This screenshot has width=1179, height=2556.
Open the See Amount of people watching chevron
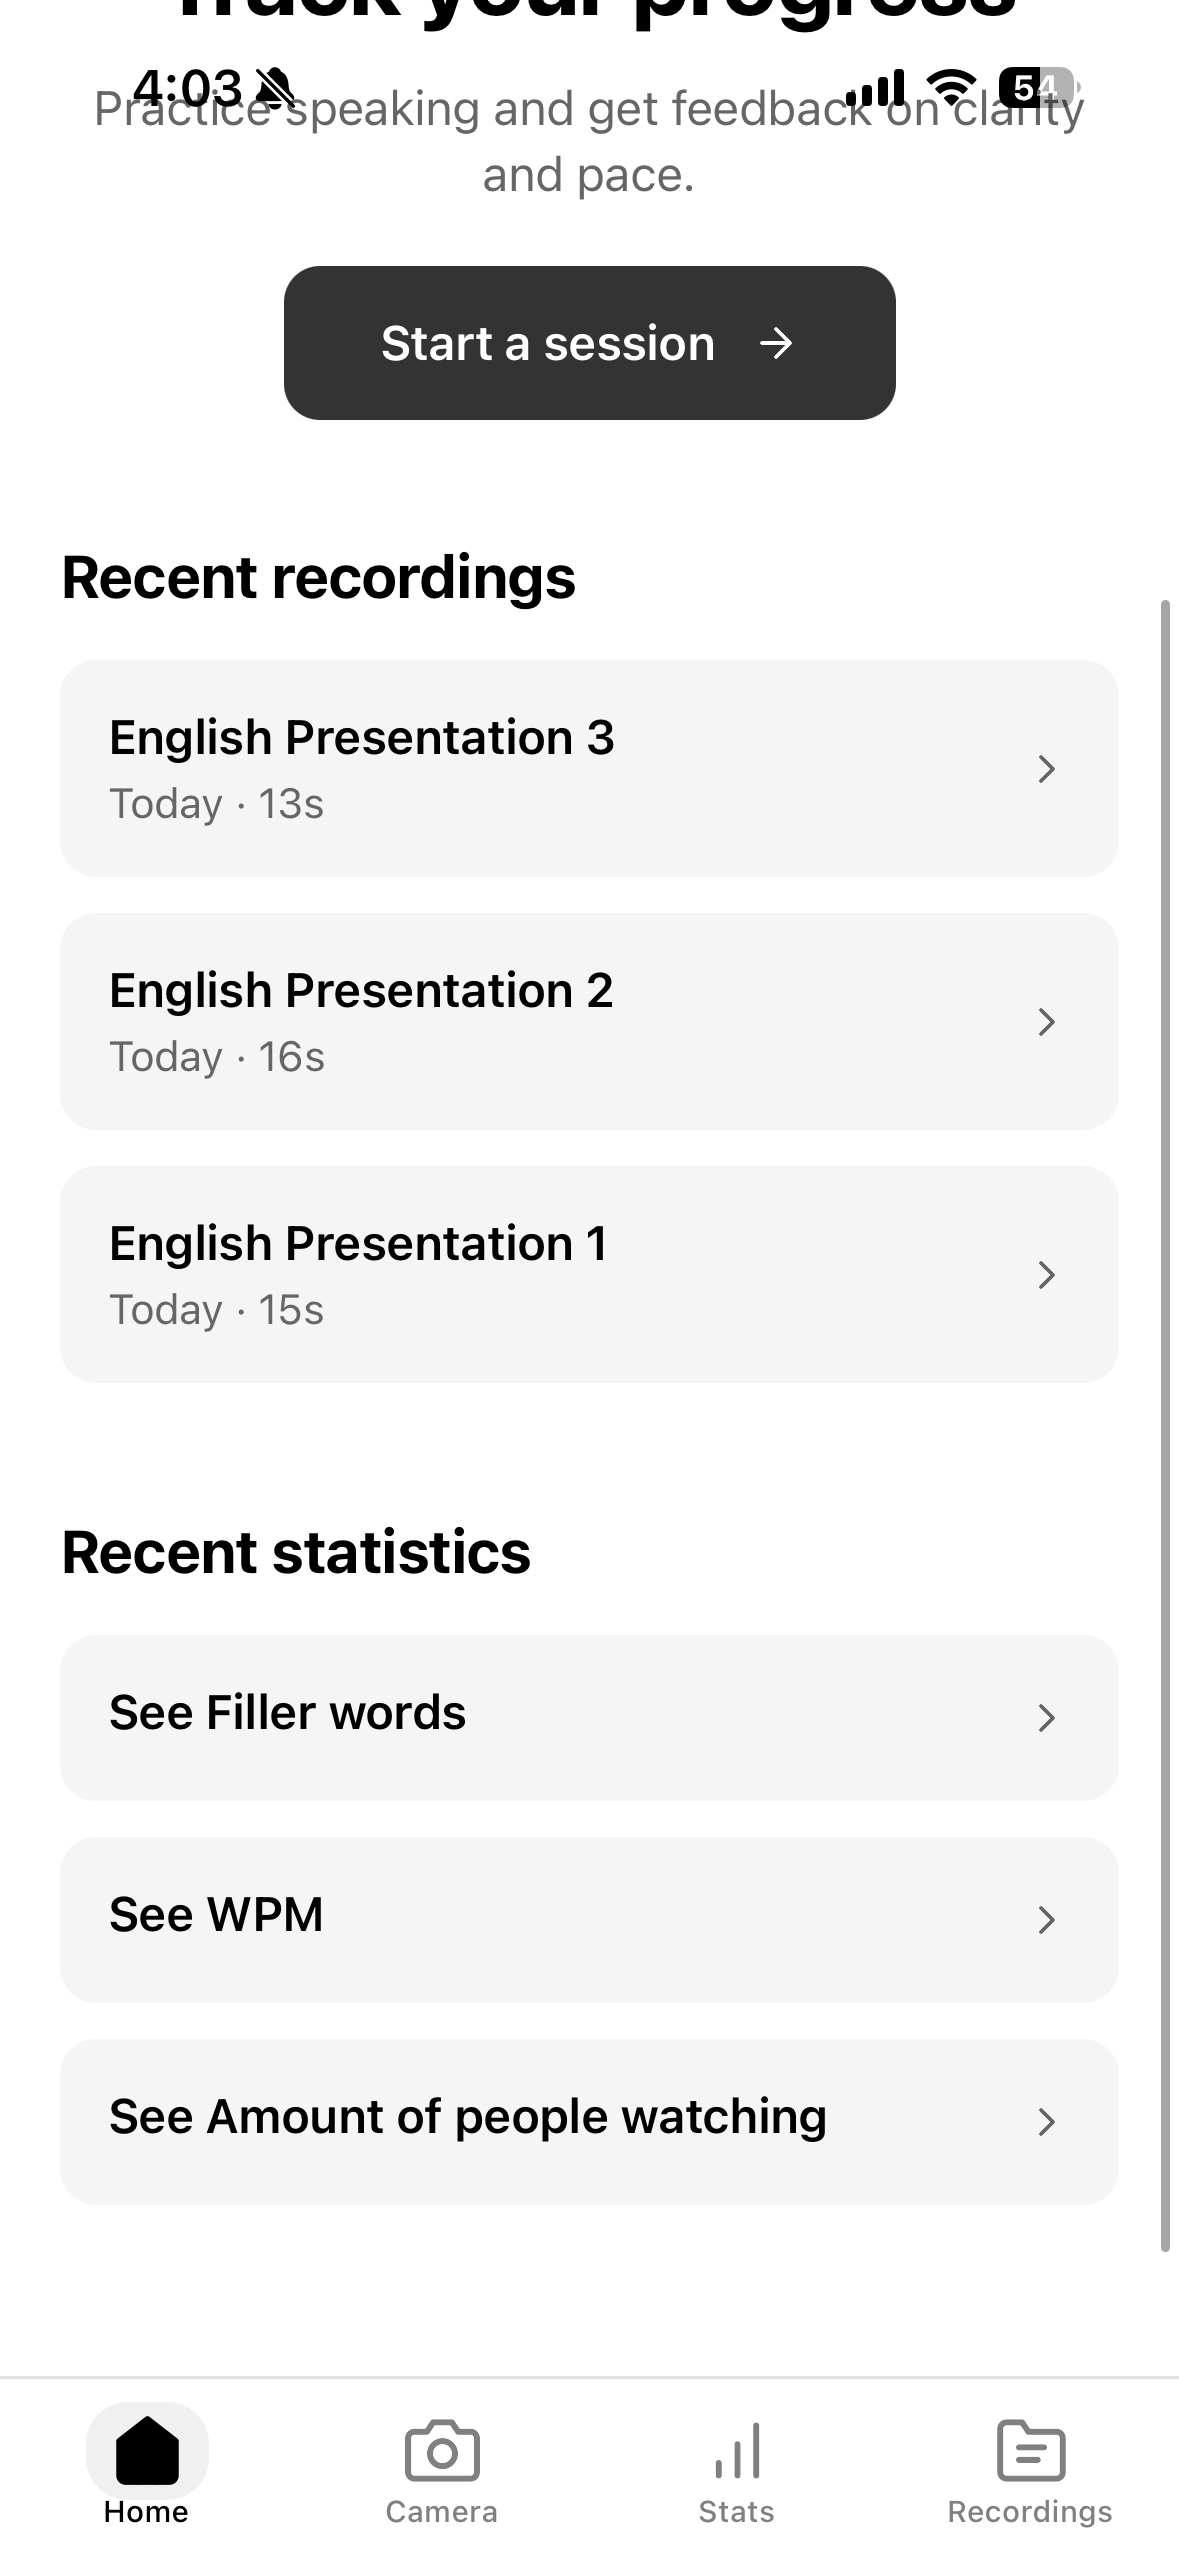1046,2122
